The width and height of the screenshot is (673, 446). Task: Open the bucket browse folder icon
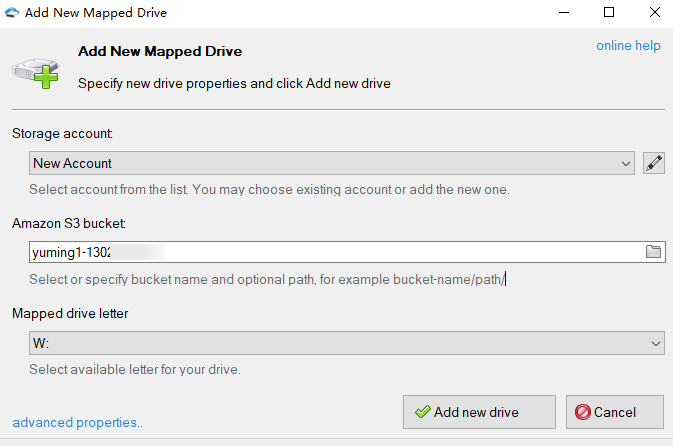click(654, 252)
